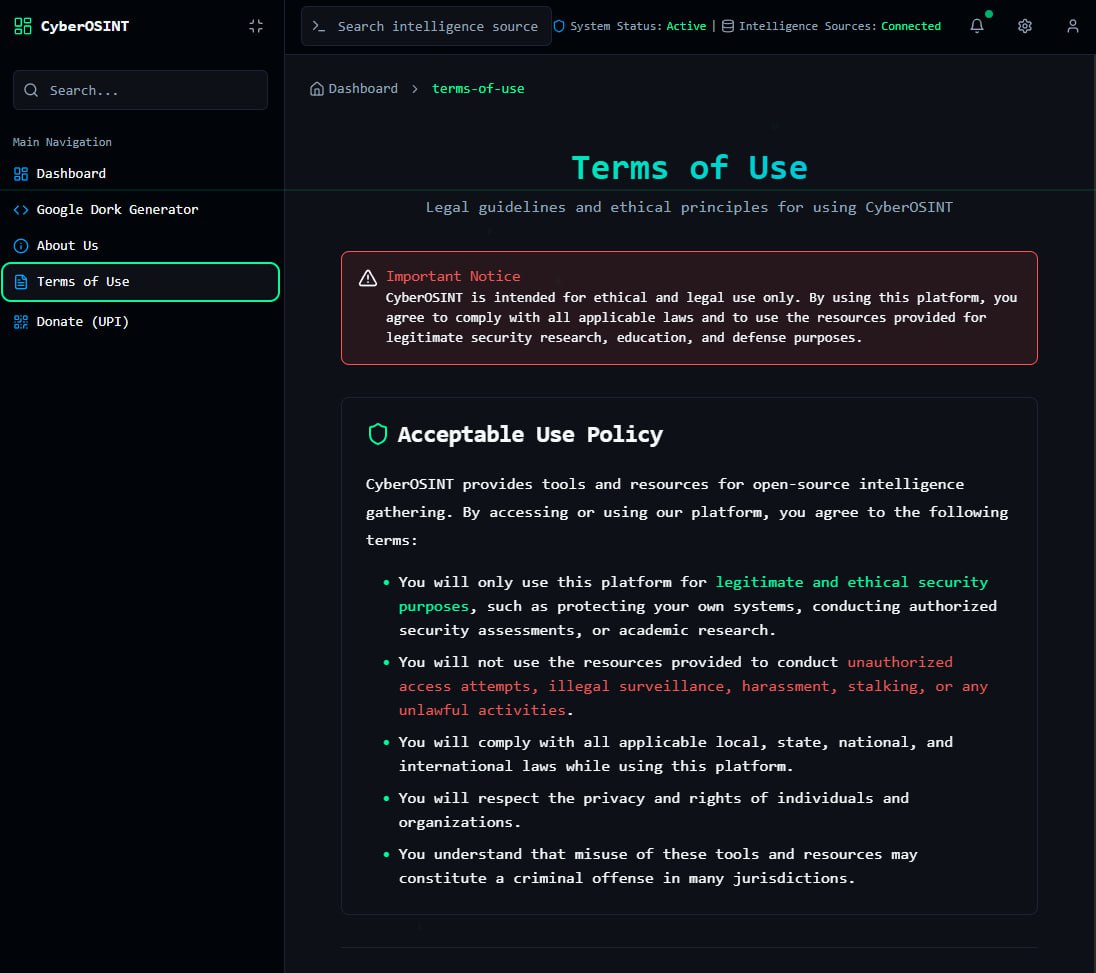Click the terminal prompt icon in top search
The height and width of the screenshot is (973, 1096).
(x=319, y=26)
